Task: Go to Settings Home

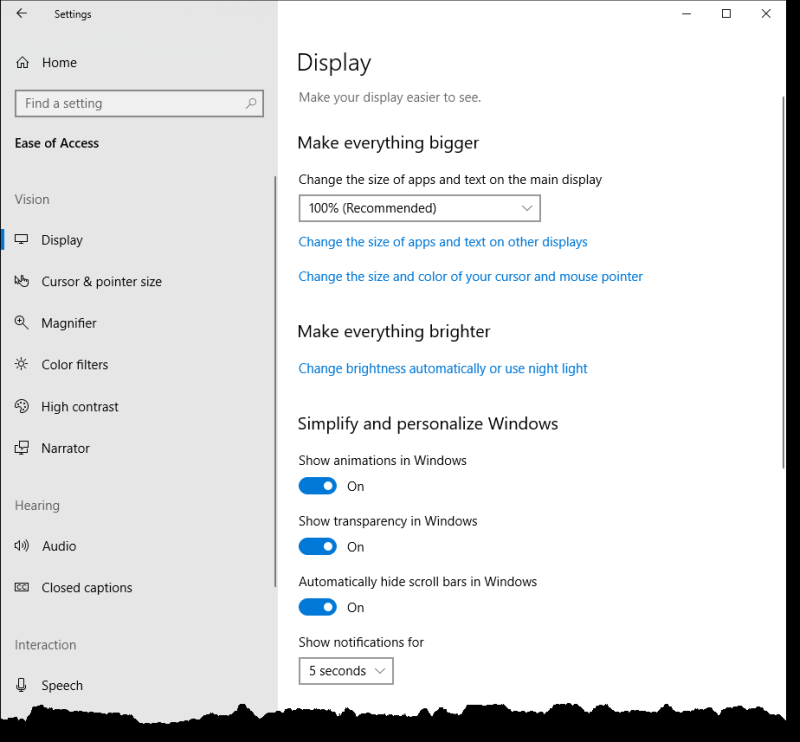Action: (138, 63)
